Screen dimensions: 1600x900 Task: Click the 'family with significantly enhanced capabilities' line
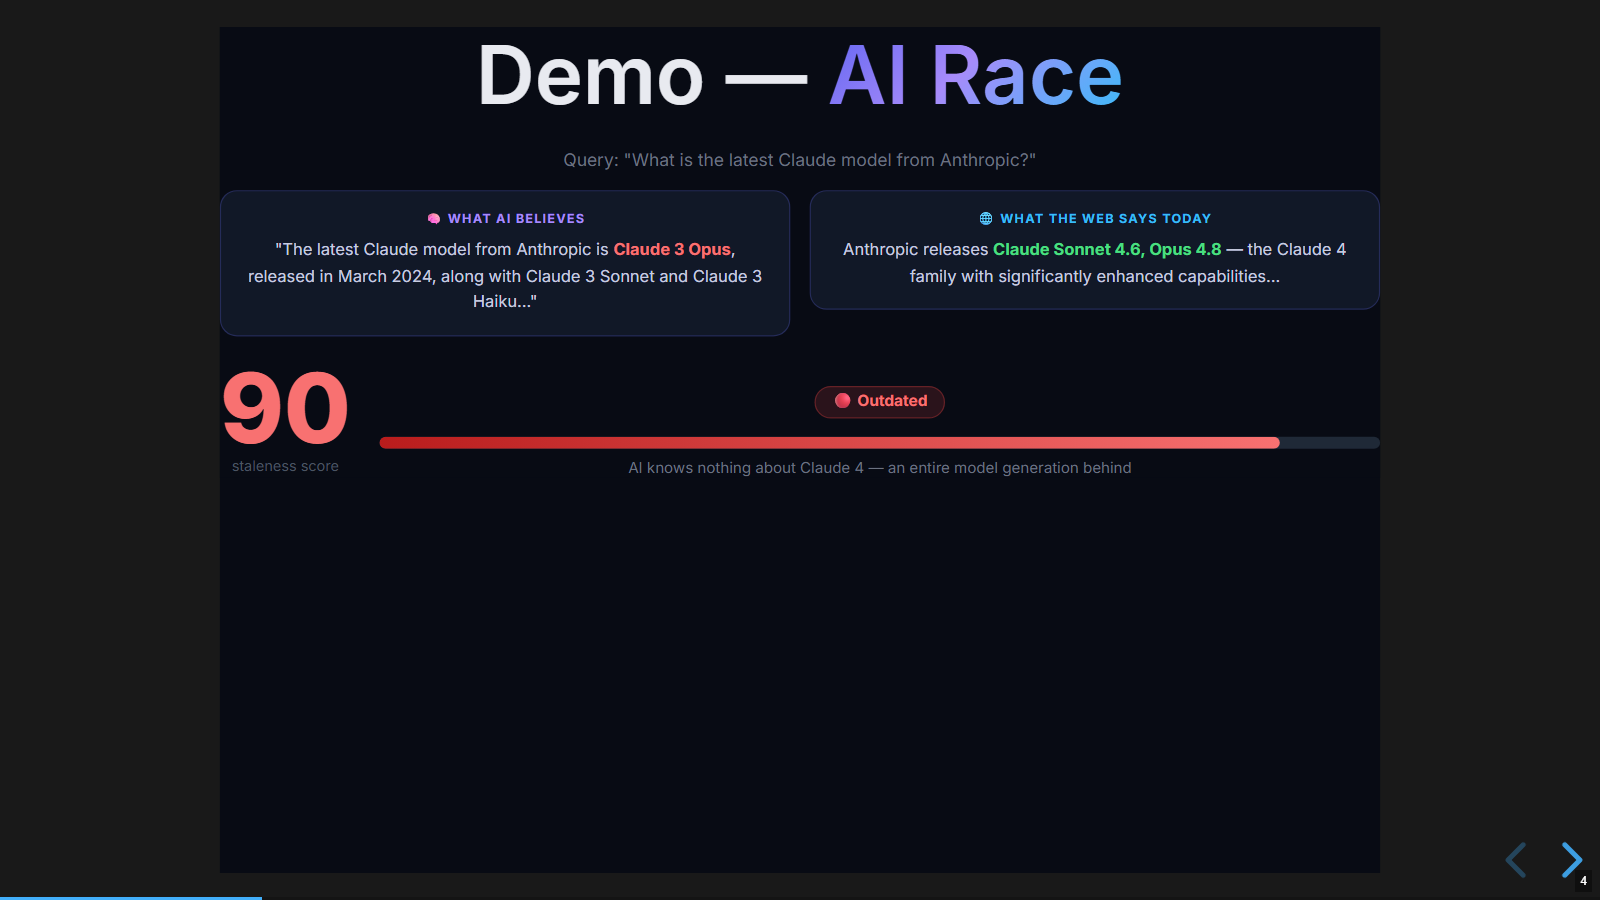[x=1095, y=277]
